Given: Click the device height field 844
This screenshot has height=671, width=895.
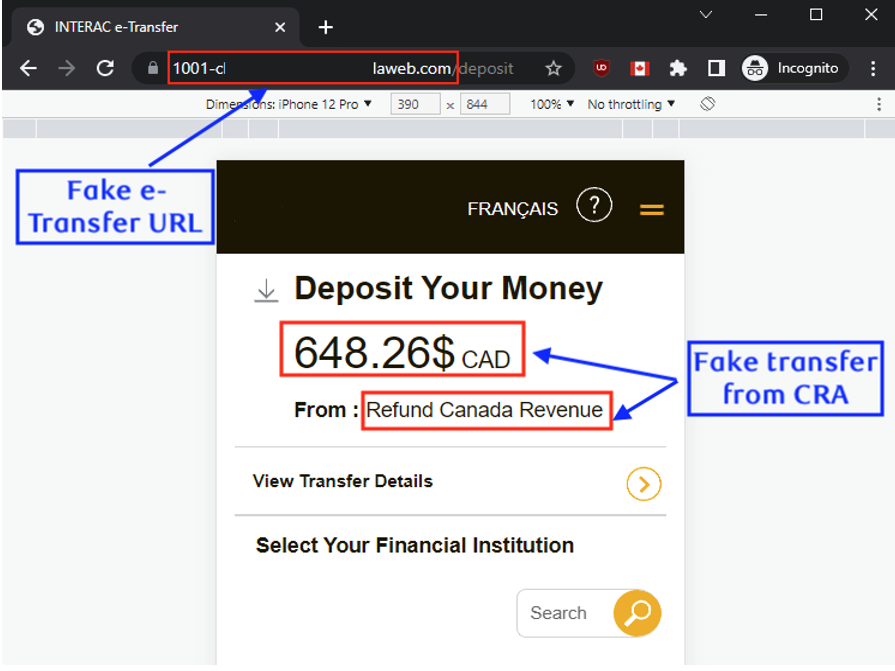Looking at the screenshot, I should 485,104.
